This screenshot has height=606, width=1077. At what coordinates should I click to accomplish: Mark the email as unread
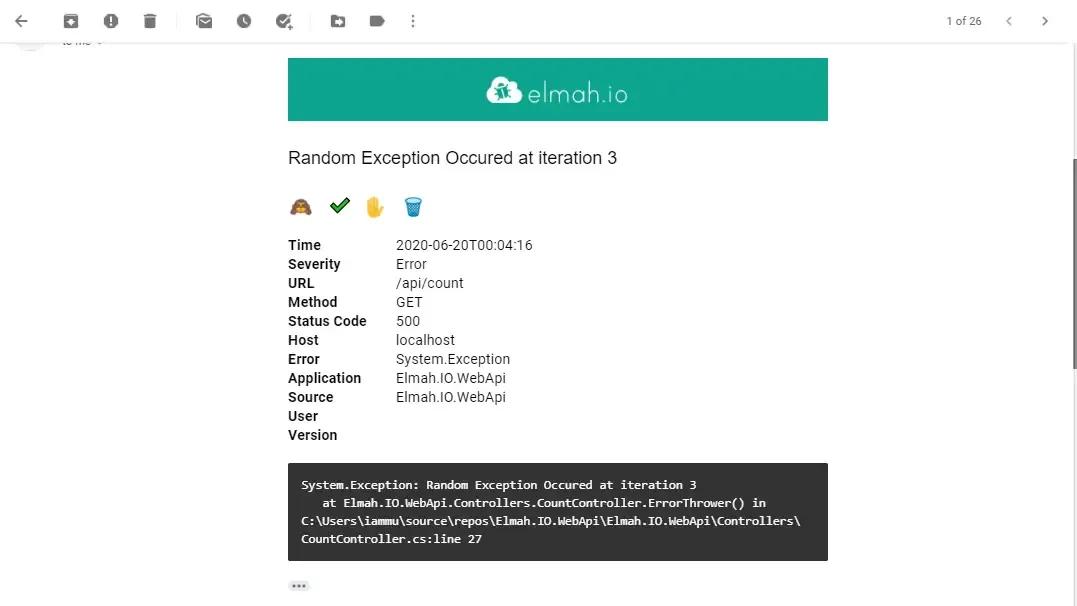(204, 21)
